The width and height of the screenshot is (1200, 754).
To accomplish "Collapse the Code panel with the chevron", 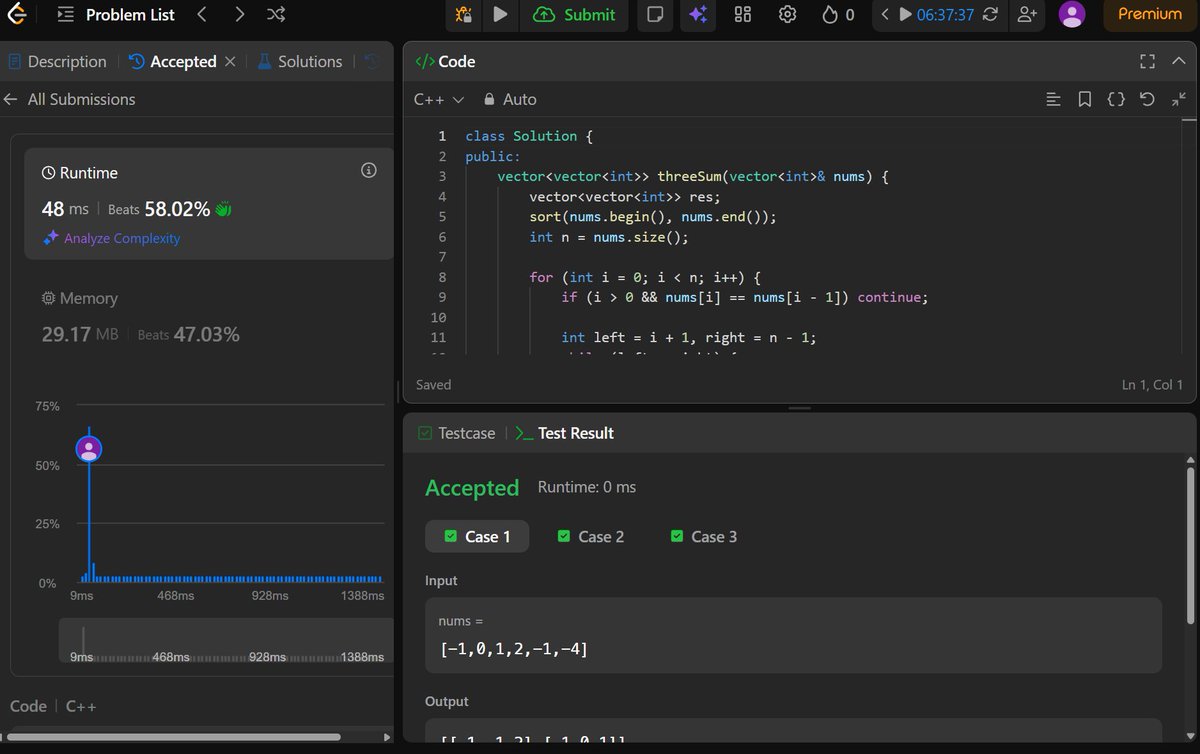I will pyautogui.click(x=1177, y=61).
